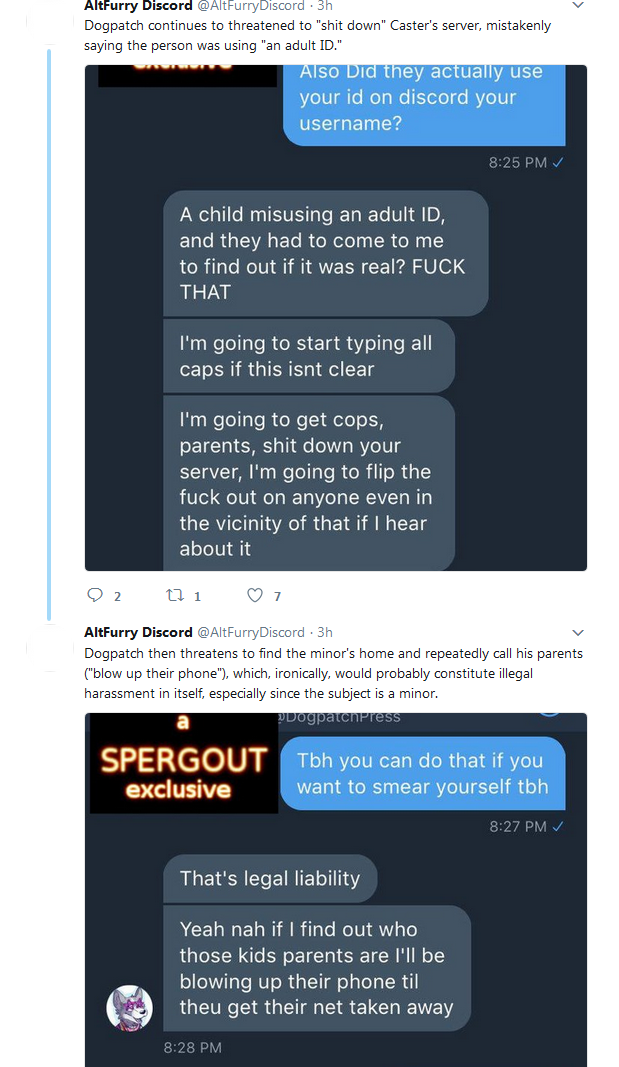Click @AltFurryDiscord handle on second tweet
Viewport: 619px width, 1067px height.
point(250,632)
